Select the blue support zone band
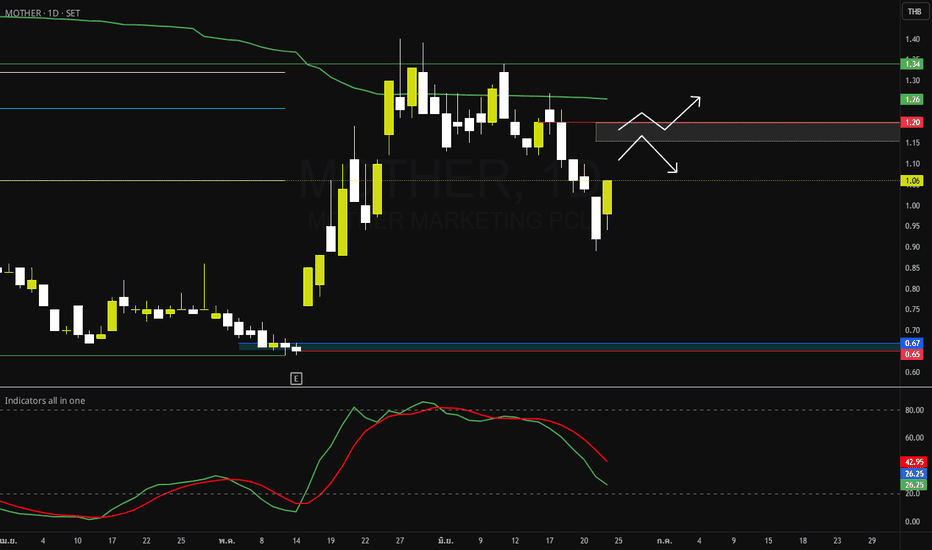Screen dimensions: 932x550 (569, 345)
